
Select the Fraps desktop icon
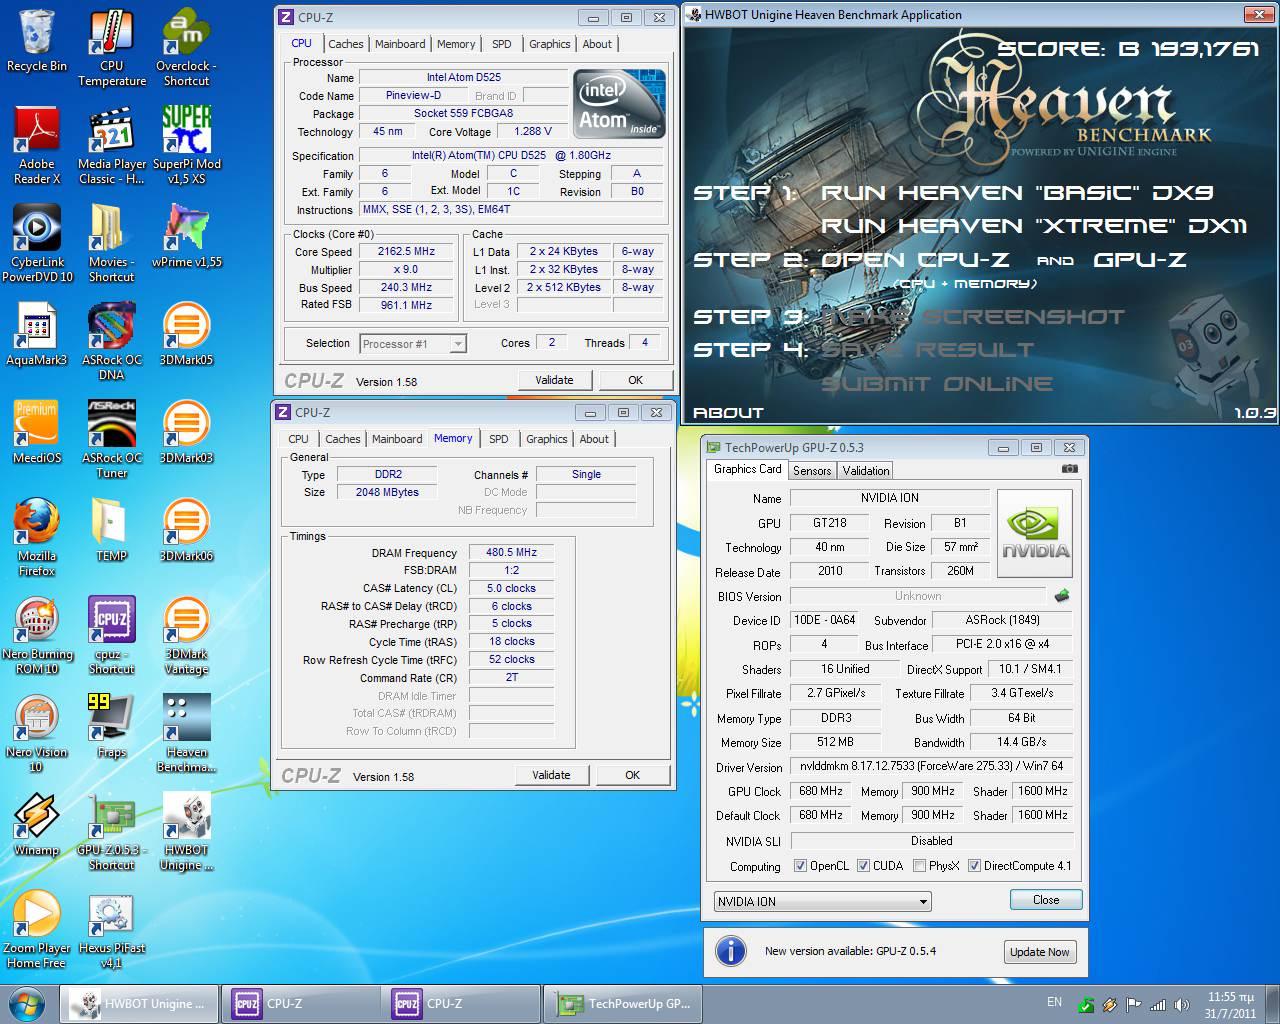pos(112,726)
